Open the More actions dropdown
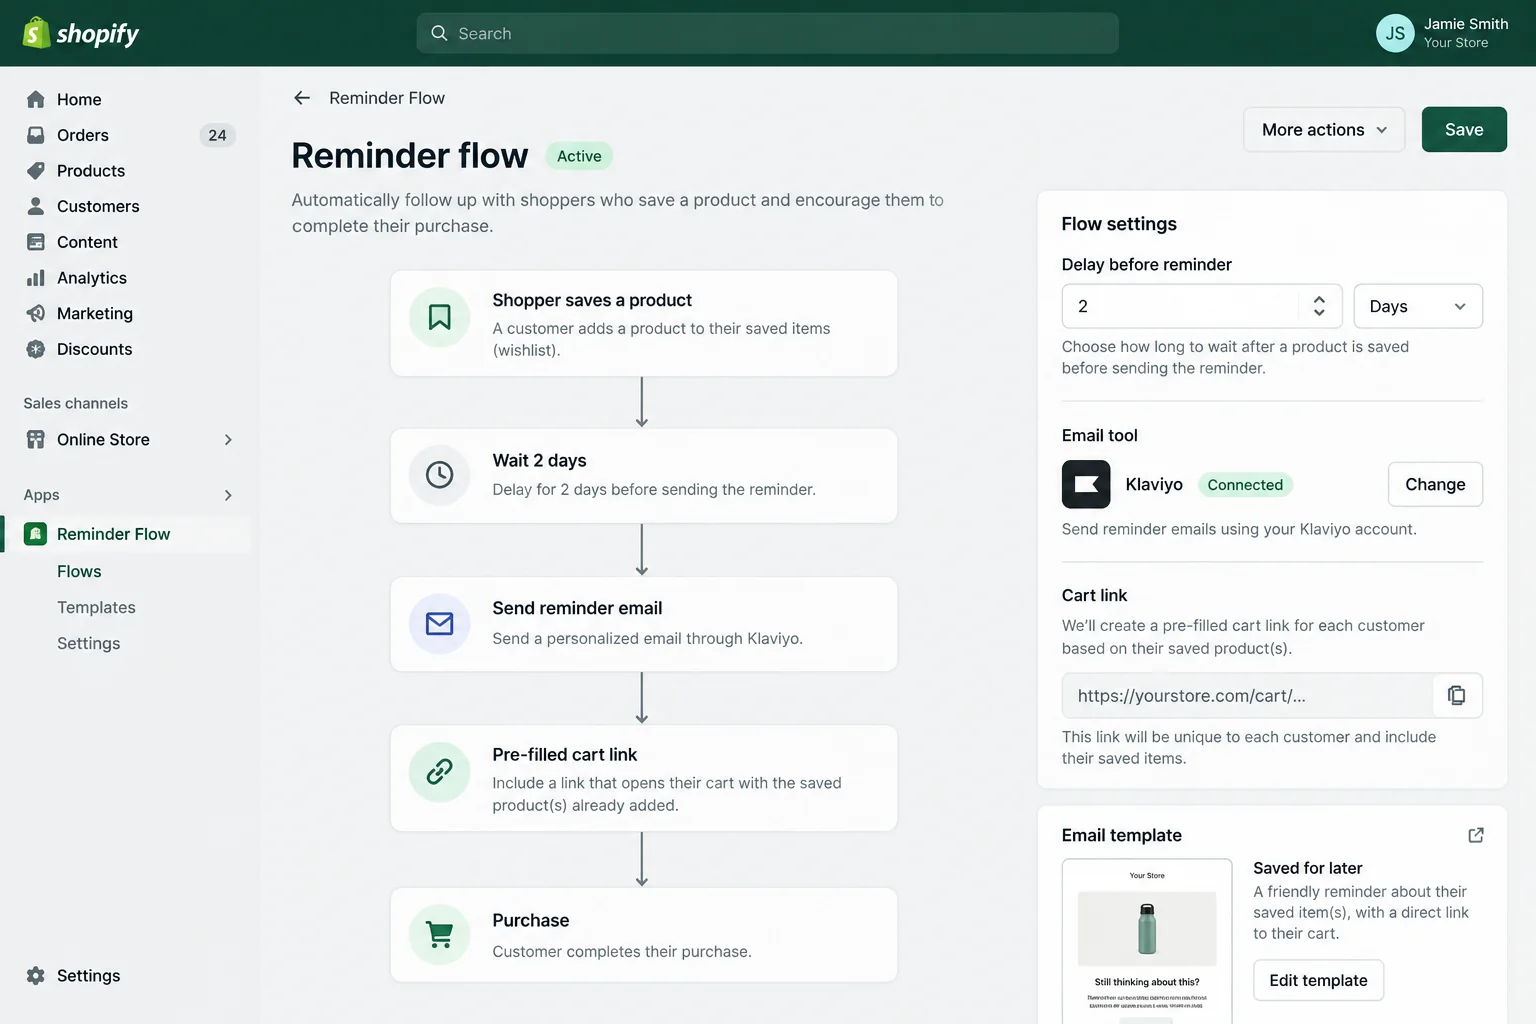 (1324, 130)
